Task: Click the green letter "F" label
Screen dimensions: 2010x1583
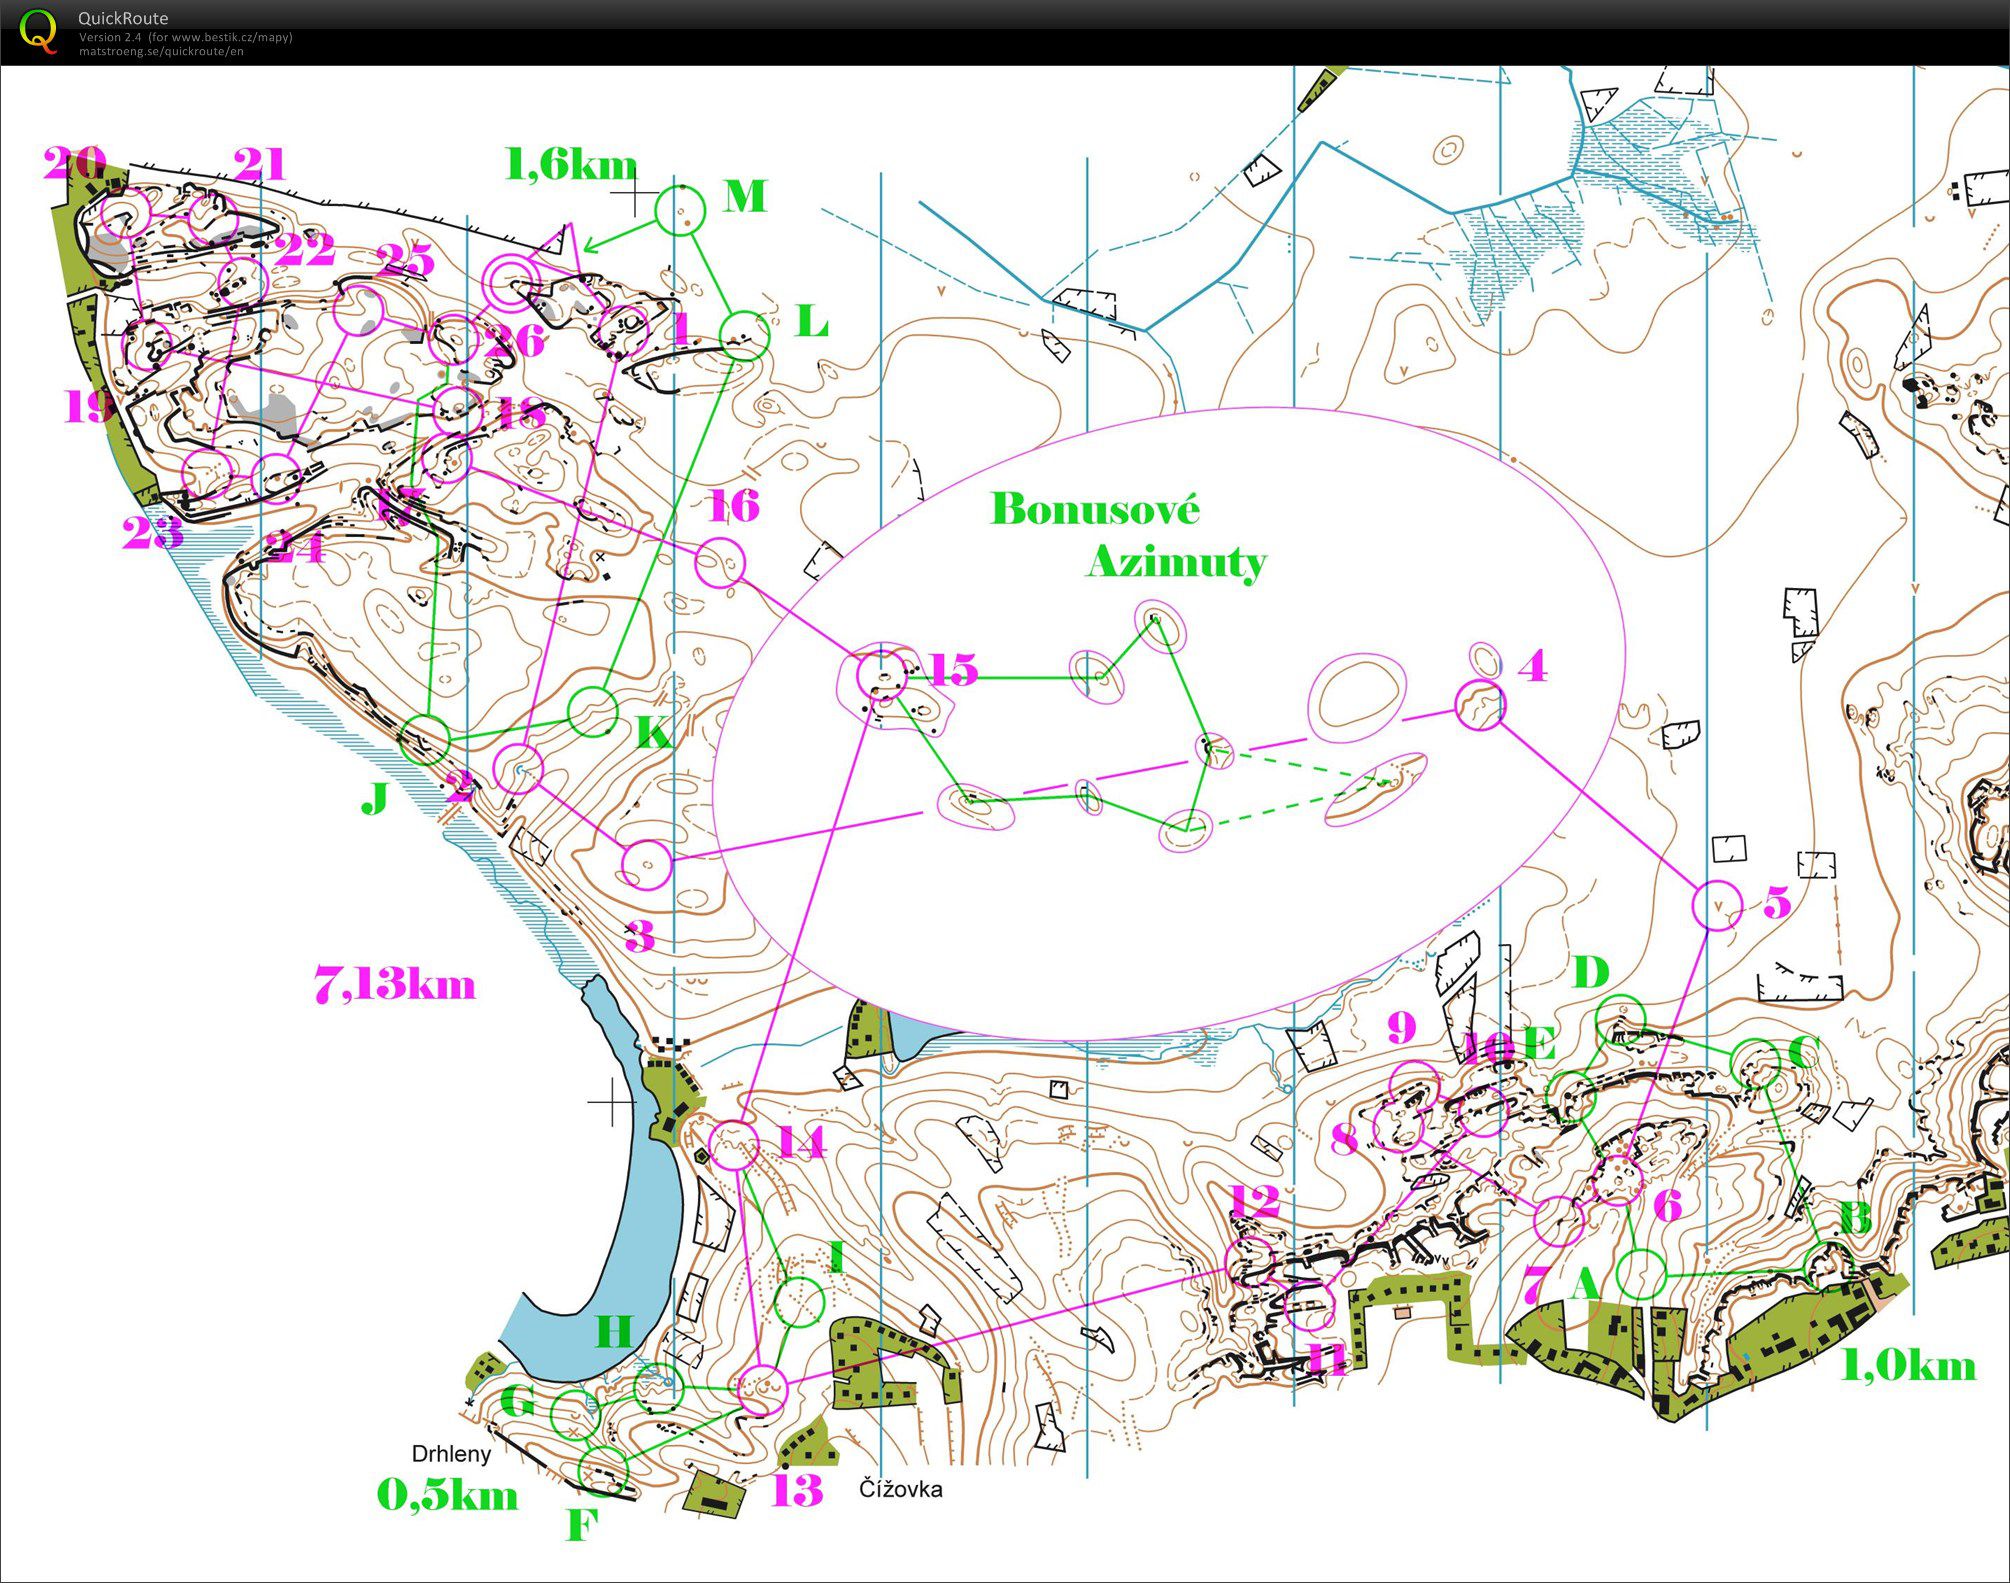Action: tap(582, 1525)
